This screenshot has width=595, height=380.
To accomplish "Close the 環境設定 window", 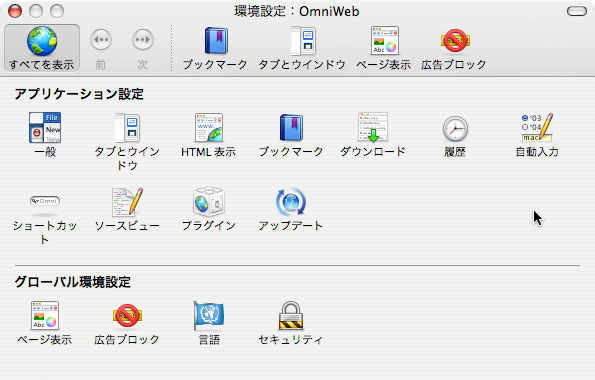I will coord(15,11).
